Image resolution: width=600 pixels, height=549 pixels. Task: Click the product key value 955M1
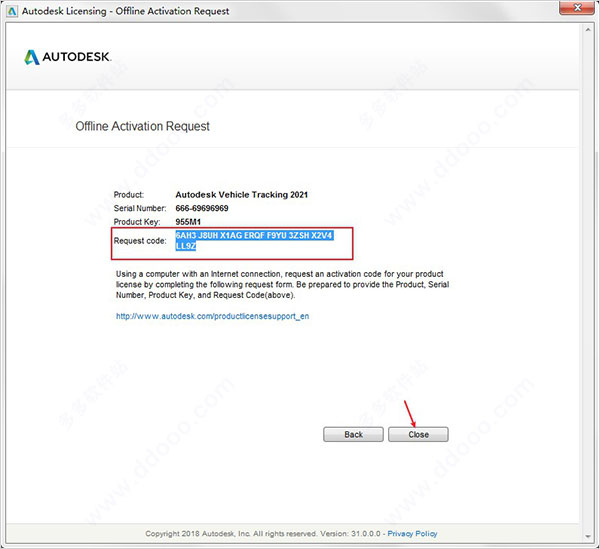point(188,222)
